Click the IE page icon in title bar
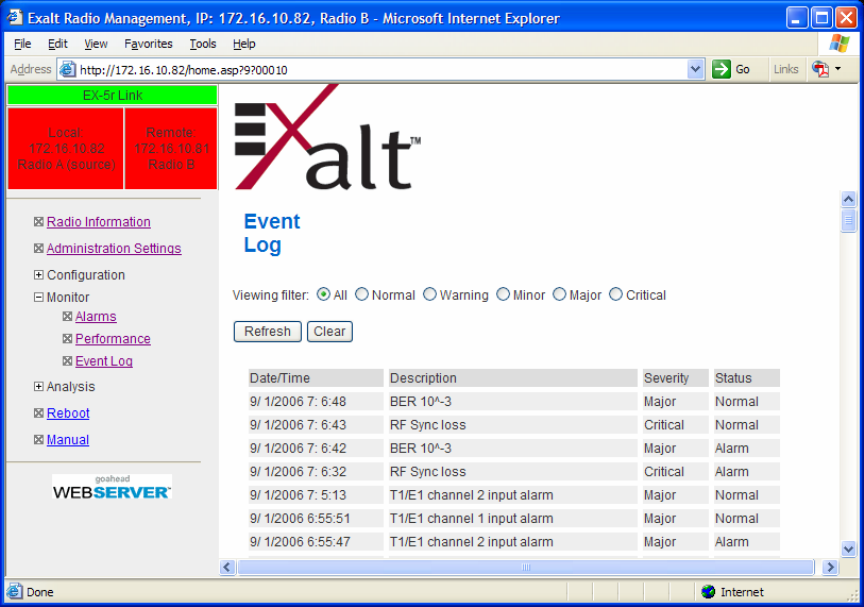Viewport: 864px width, 607px height. tap(14, 18)
